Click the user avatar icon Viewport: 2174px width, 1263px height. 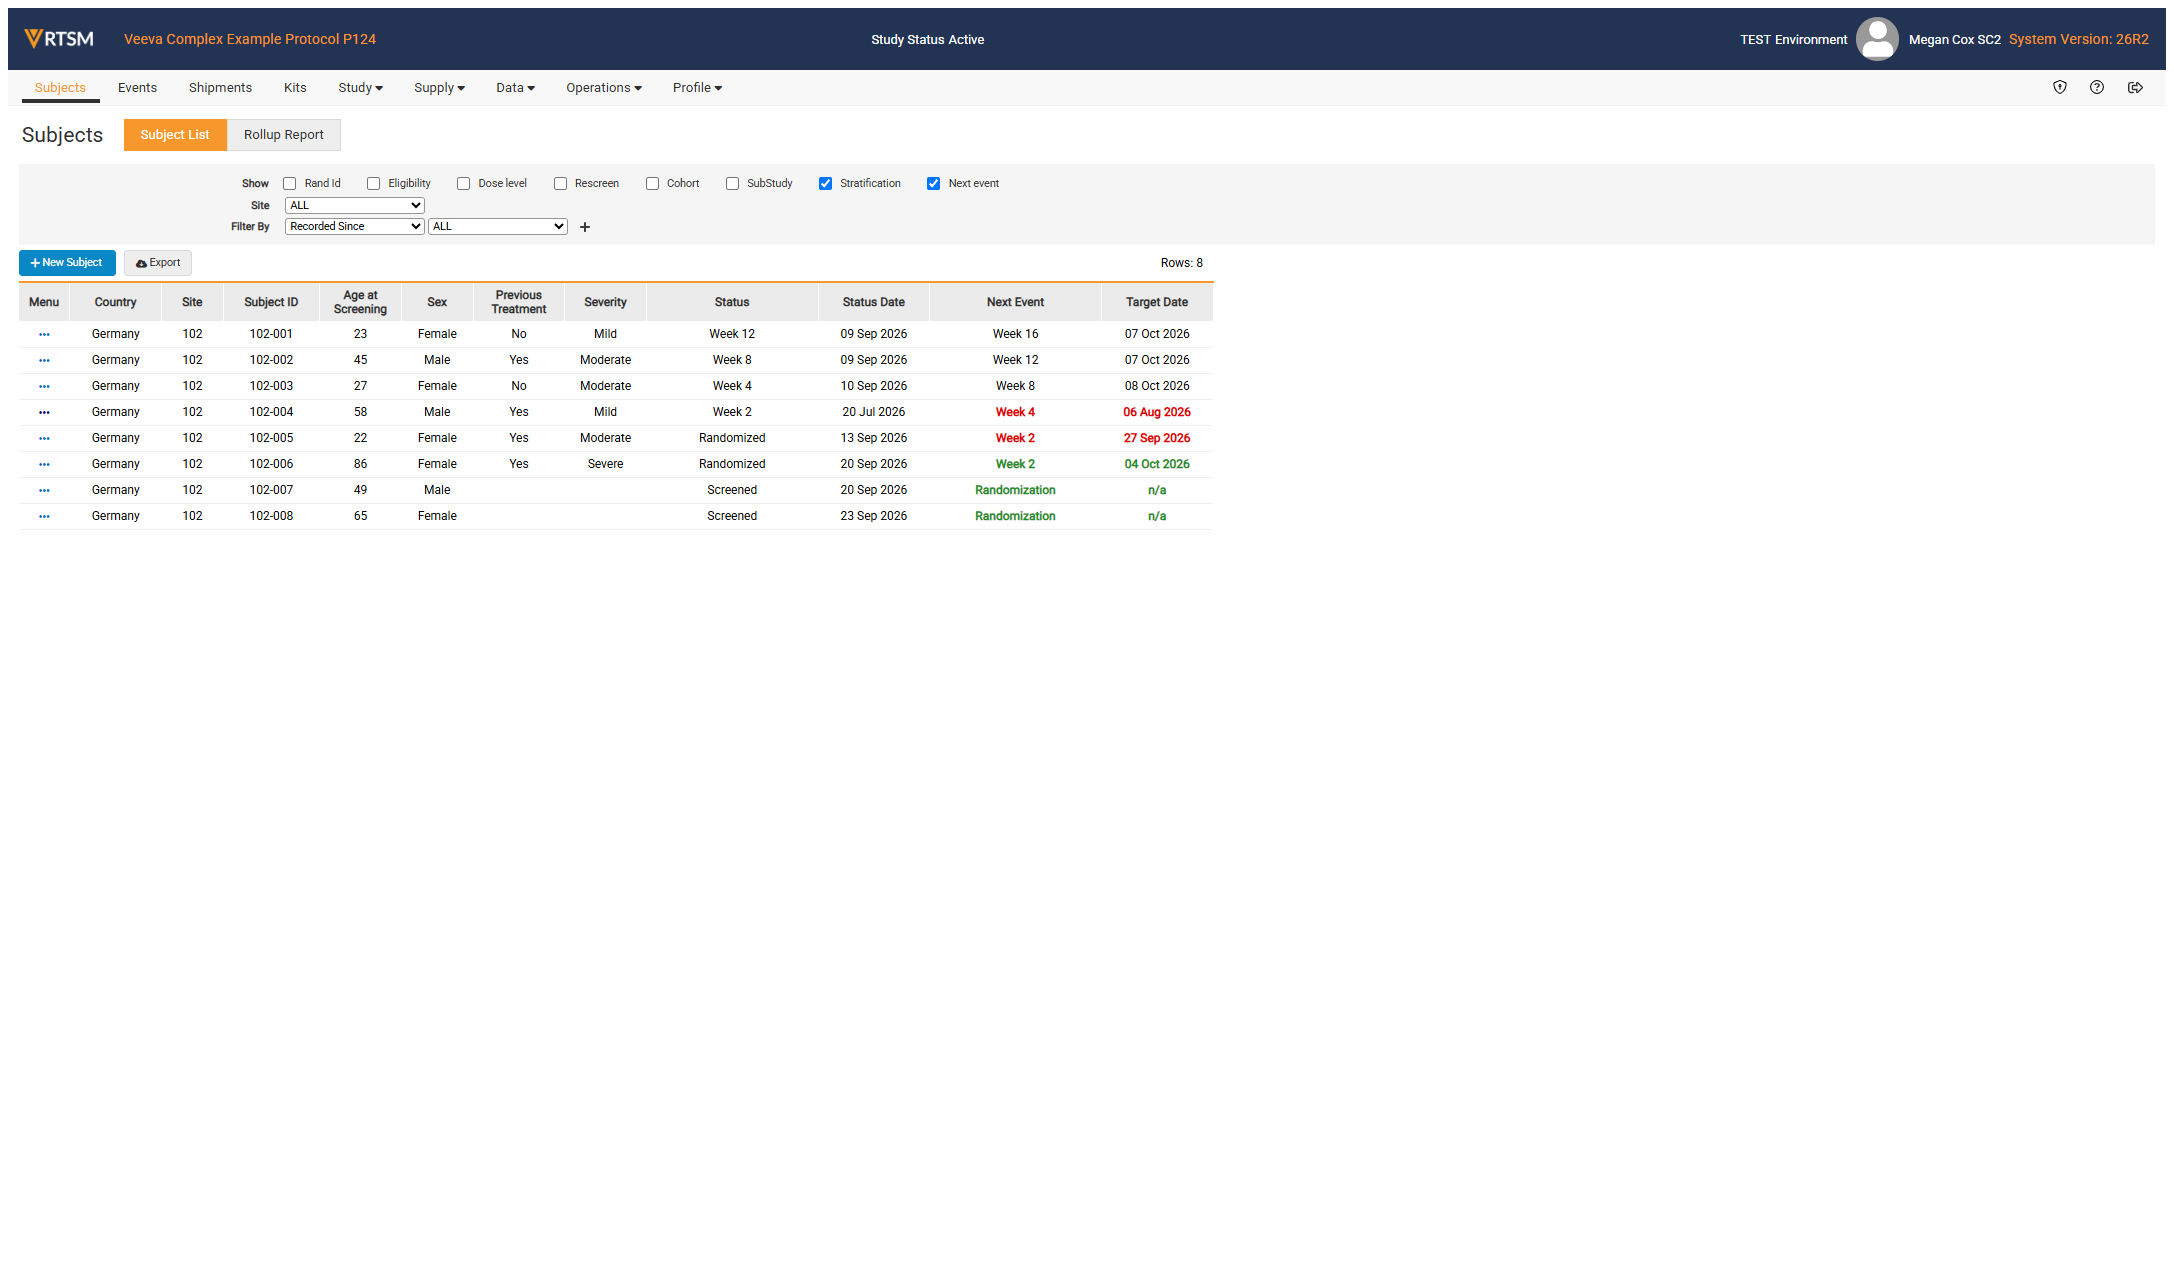[x=1877, y=40]
